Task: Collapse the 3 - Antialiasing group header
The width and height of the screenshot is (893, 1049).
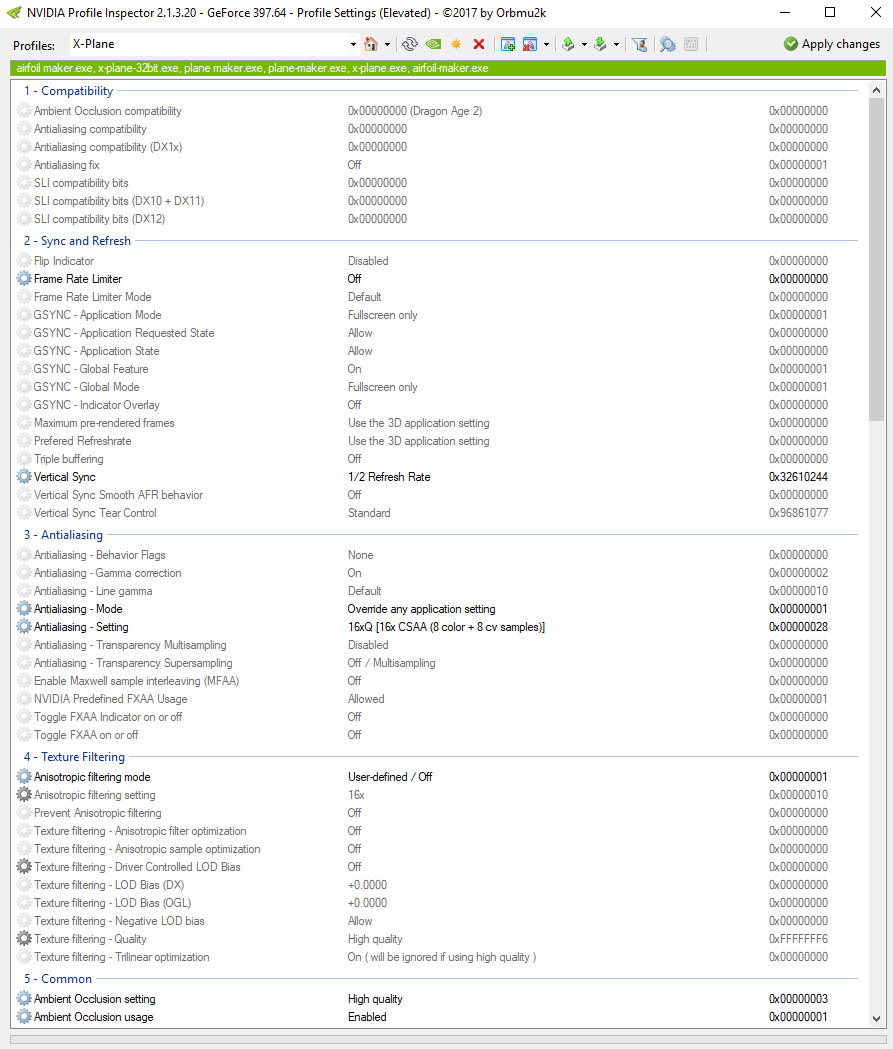Action: [x=63, y=535]
